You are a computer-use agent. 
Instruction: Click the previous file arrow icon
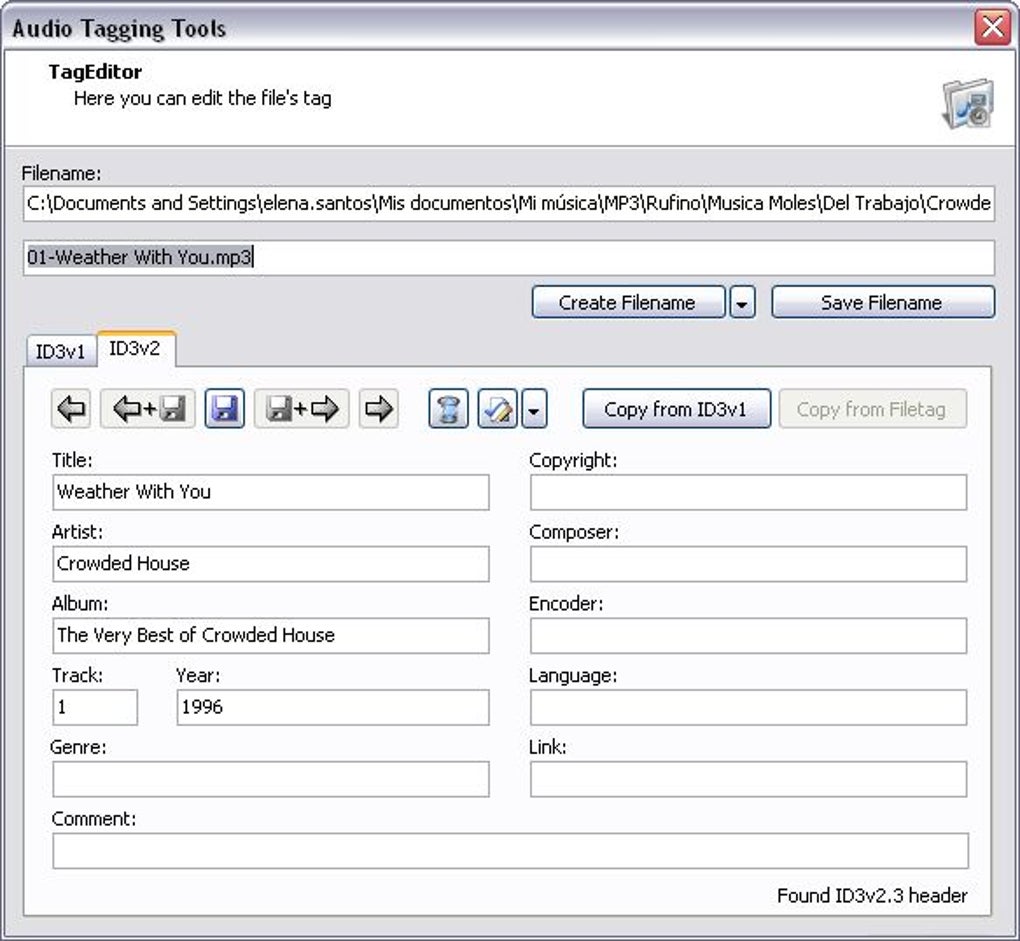coord(68,408)
